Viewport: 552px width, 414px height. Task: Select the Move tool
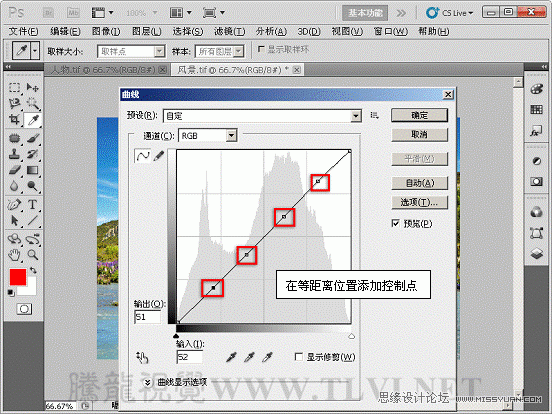[x=33, y=87]
